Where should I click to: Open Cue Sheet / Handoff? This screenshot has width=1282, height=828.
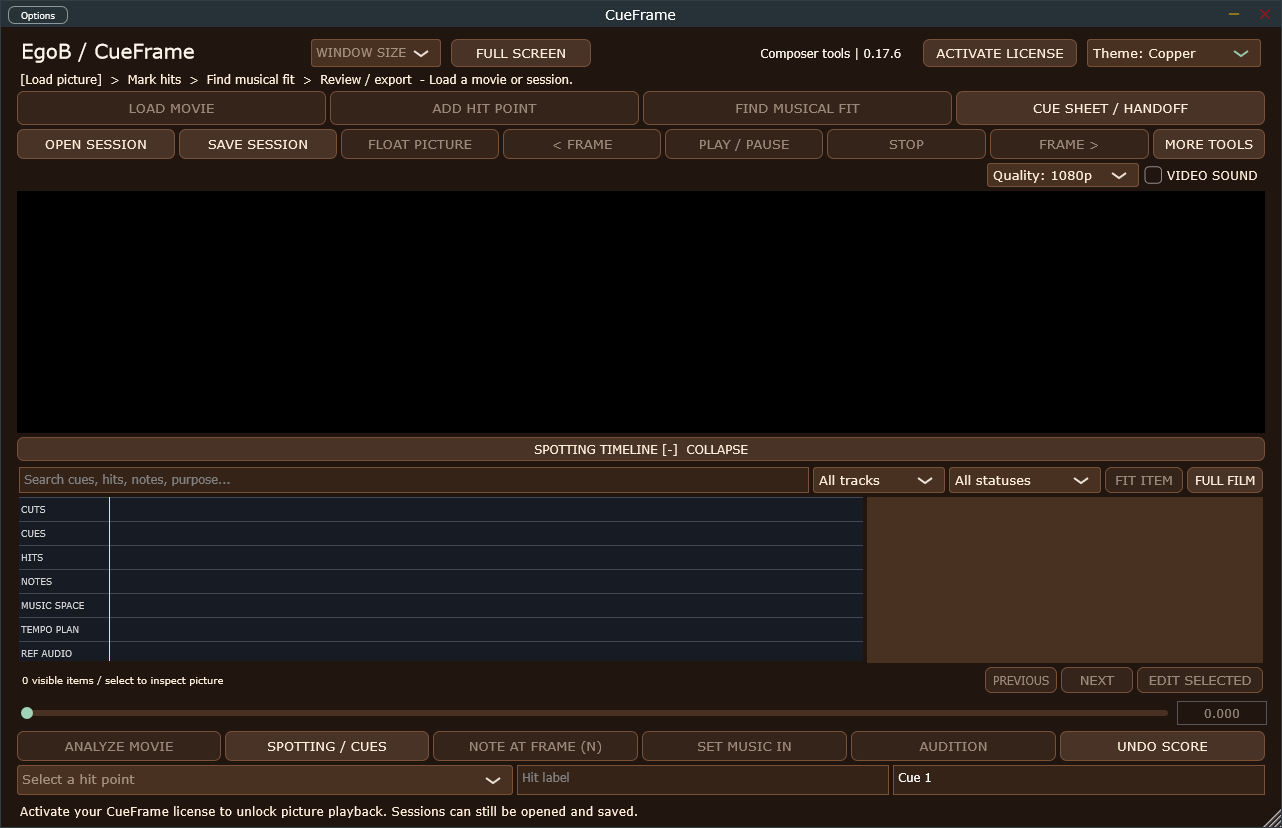pyautogui.click(x=1110, y=108)
